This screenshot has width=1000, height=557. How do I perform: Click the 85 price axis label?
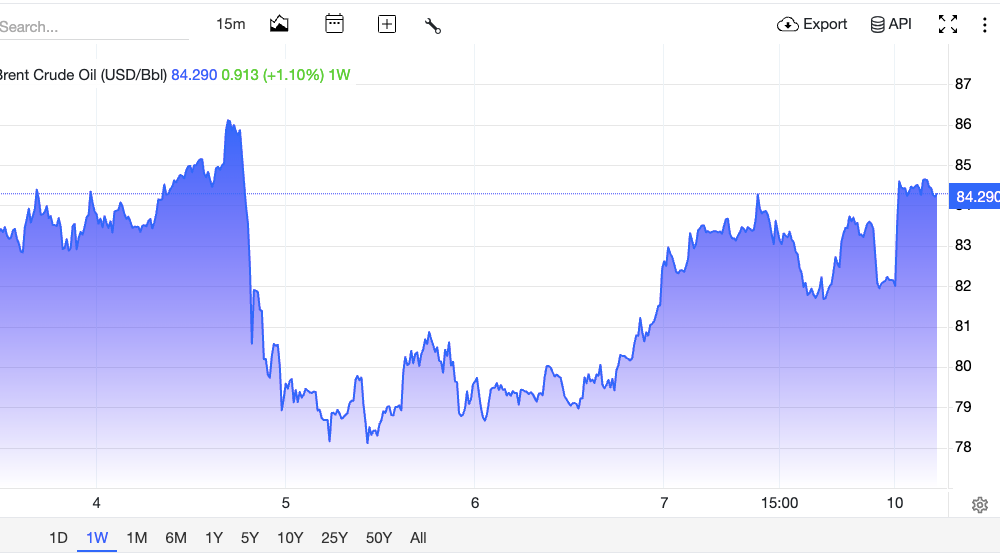click(963, 165)
